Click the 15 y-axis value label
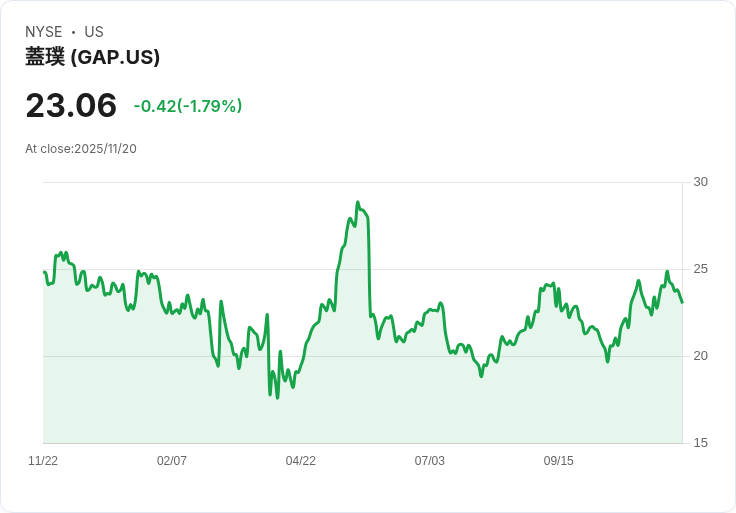Image resolution: width=736 pixels, height=513 pixels. click(700, 443)
